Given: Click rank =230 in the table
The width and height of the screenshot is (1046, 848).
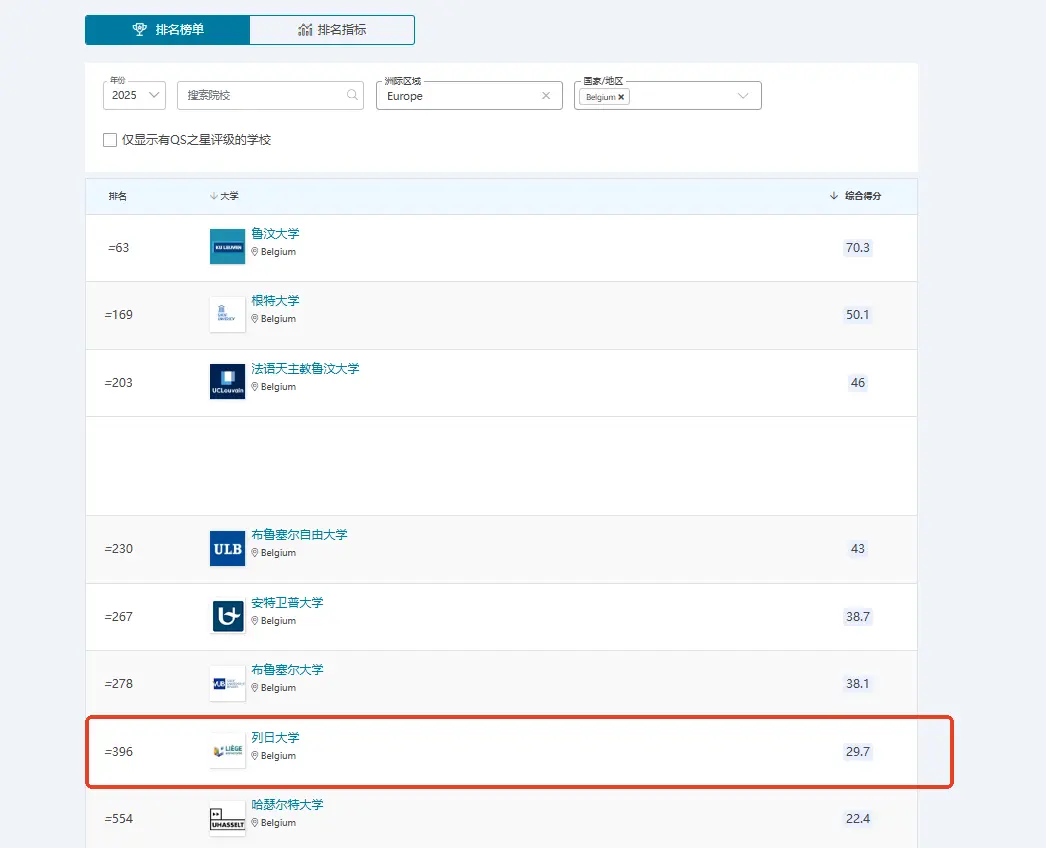Looking at the screenshot, I should pos(118,549).
